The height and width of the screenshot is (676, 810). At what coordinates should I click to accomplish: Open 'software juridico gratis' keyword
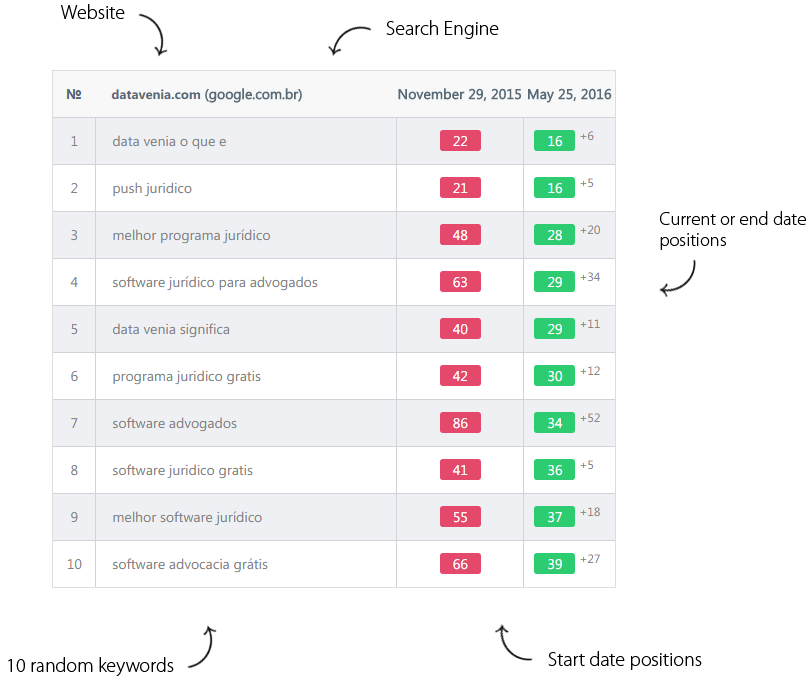point(182,470)
